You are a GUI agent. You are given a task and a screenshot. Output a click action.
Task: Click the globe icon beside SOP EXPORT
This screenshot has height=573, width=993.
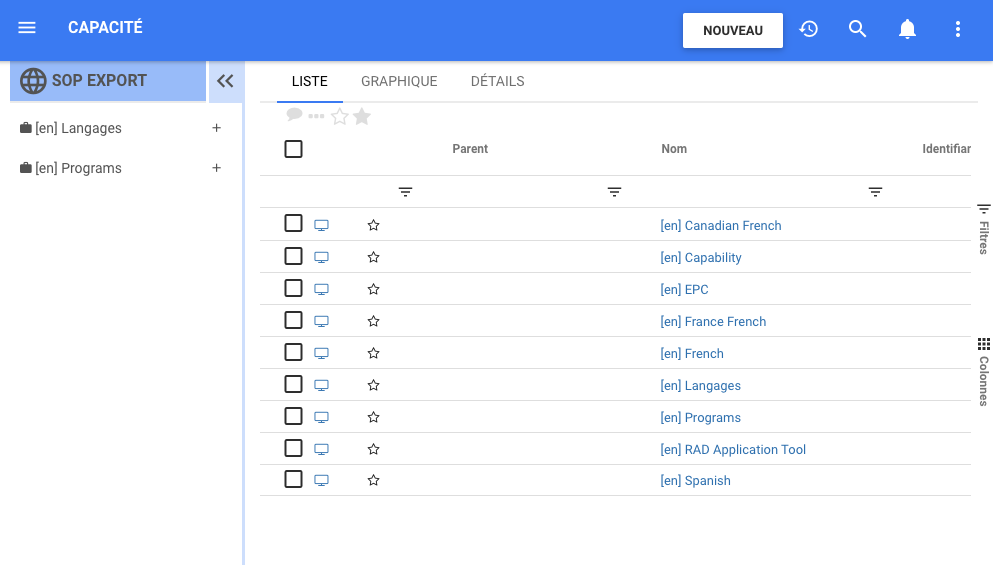pos(33,81)
